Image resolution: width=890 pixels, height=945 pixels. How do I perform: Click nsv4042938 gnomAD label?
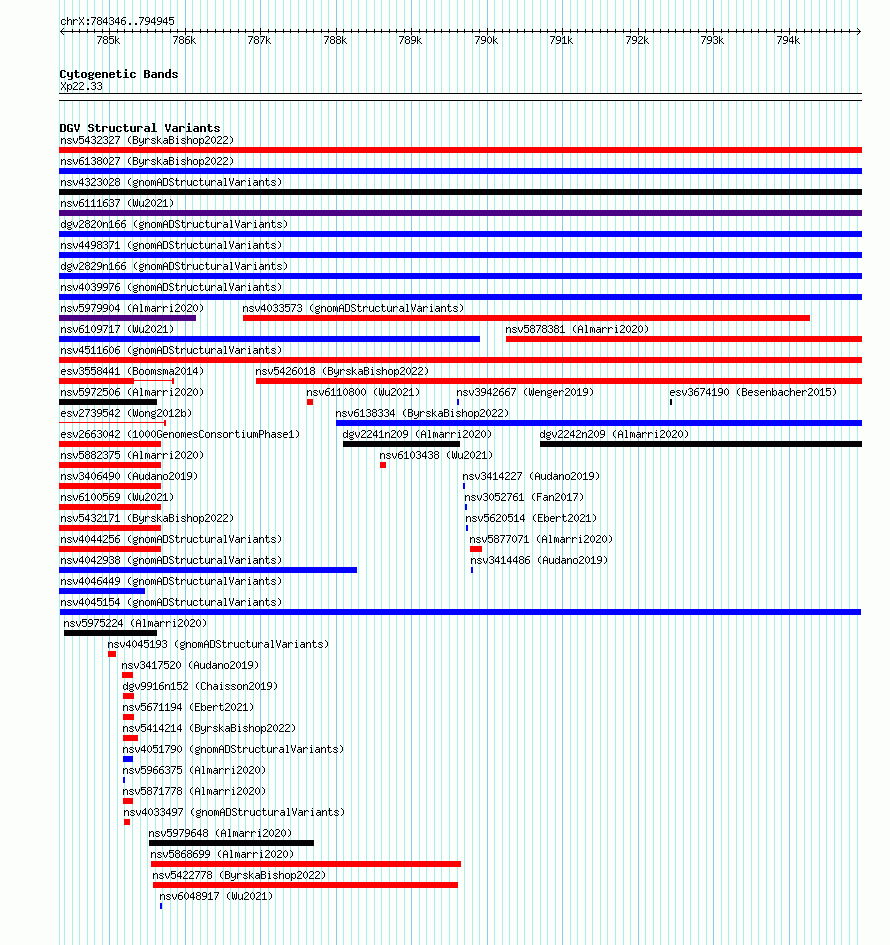171,560
